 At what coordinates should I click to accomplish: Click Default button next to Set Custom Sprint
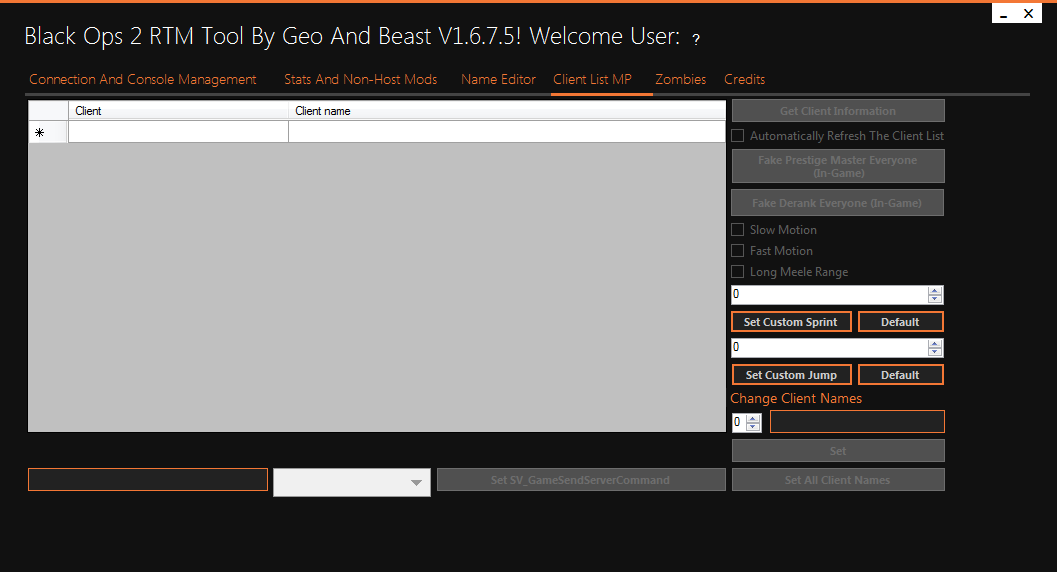(901, 322)
